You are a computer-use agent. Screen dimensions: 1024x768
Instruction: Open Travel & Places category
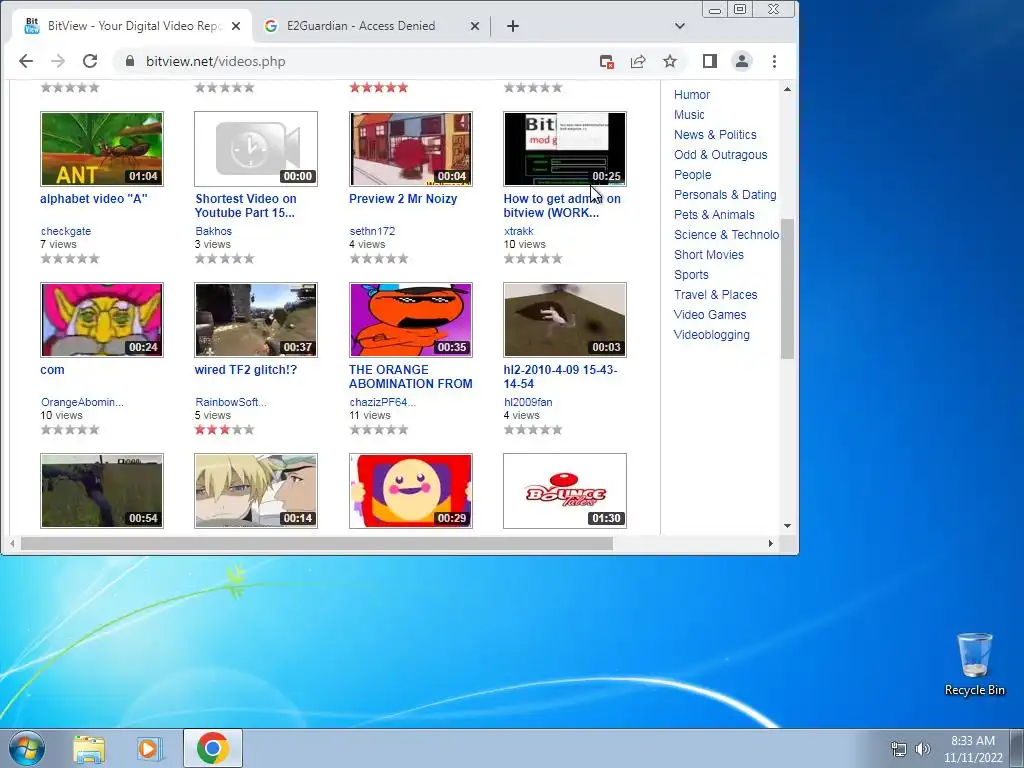[715, 295]
